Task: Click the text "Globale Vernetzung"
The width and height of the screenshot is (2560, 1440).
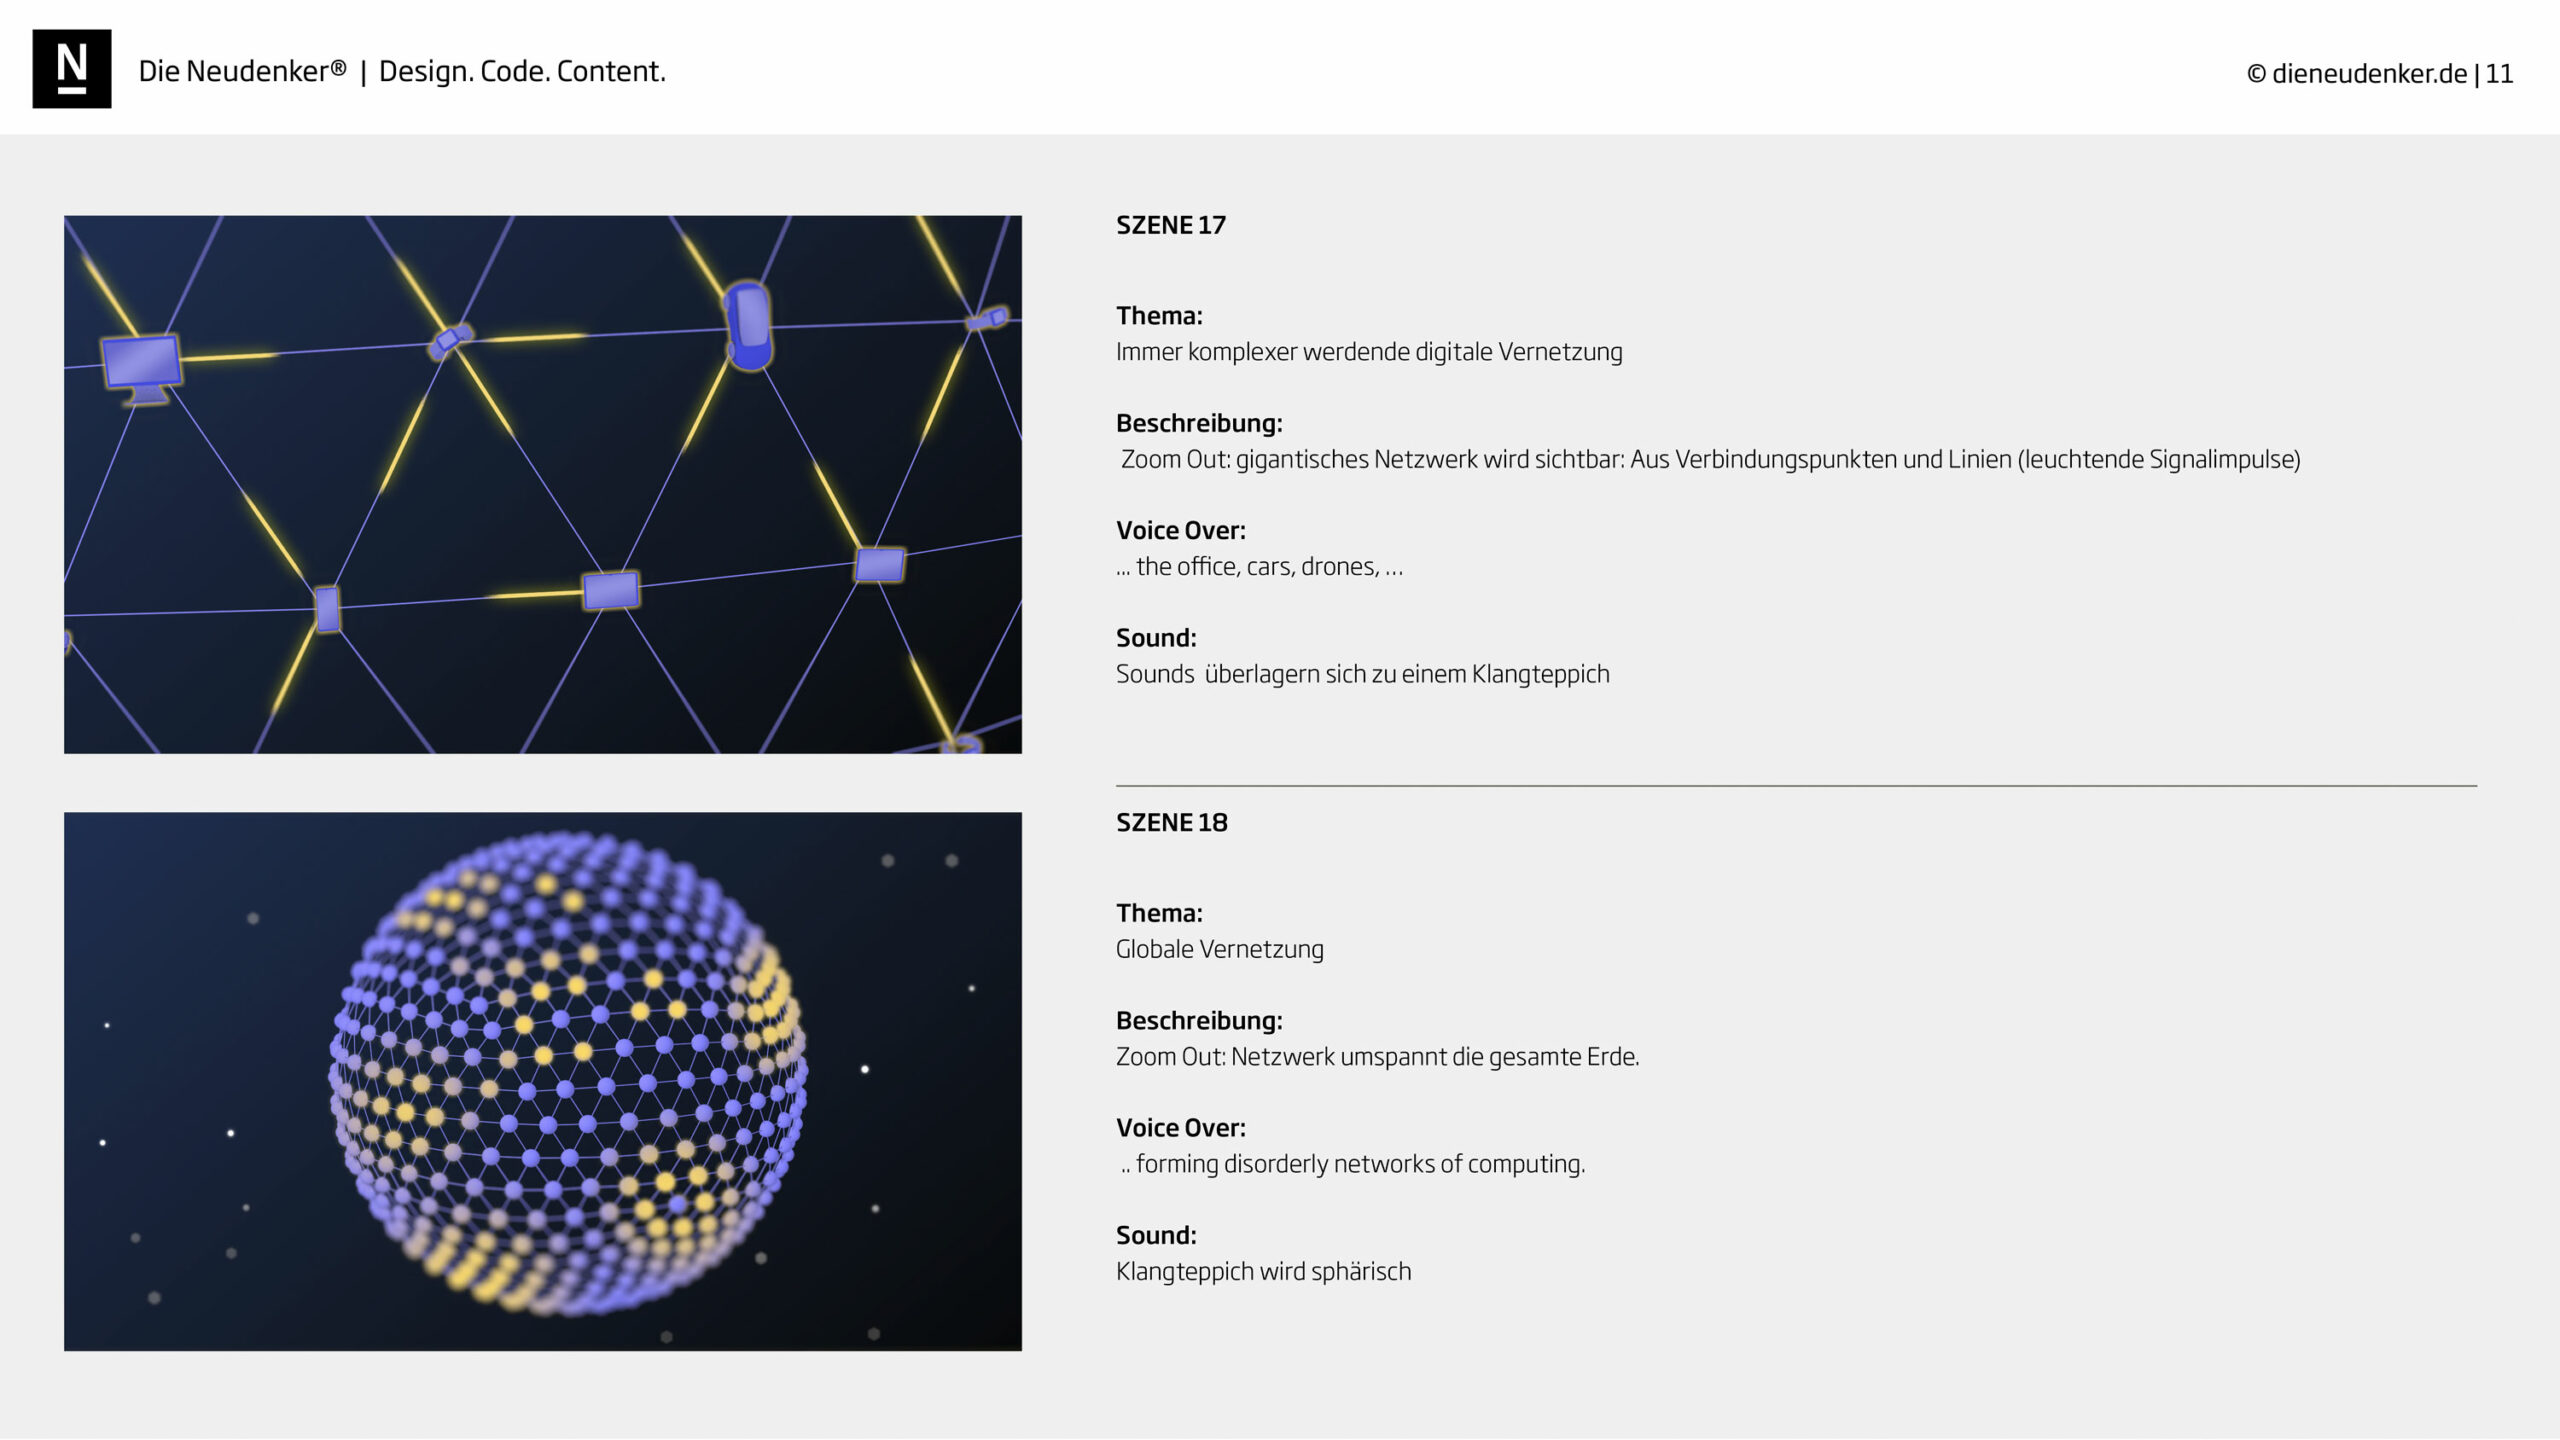Action: click(x=1220, y=949)
